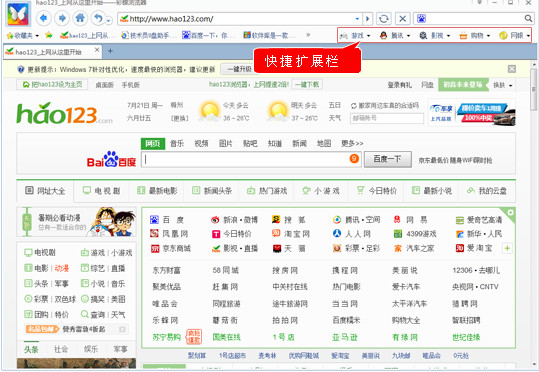Image resolution: width=539 pixels, height=372 pixels.
Task: Open 搜狐 site link
Action: tap(289, 220)
